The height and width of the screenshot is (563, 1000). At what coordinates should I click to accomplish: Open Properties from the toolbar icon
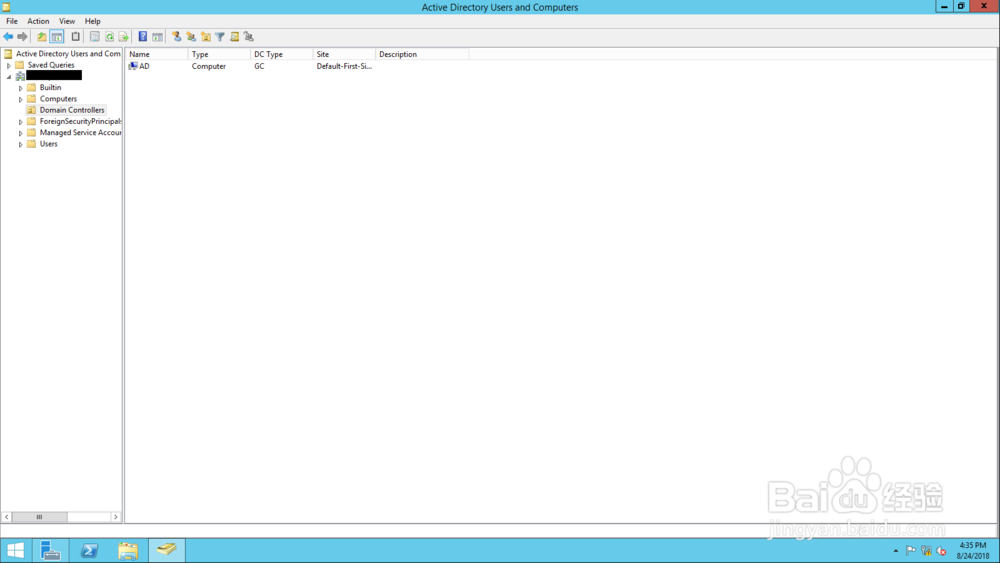(94, 37)
